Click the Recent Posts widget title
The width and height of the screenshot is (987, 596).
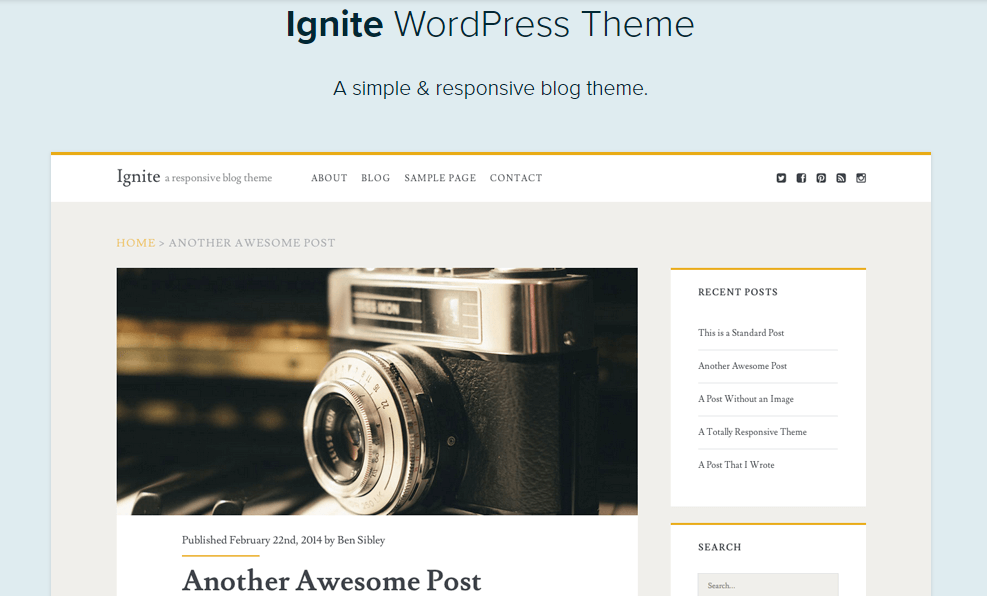tap(738, 292)
